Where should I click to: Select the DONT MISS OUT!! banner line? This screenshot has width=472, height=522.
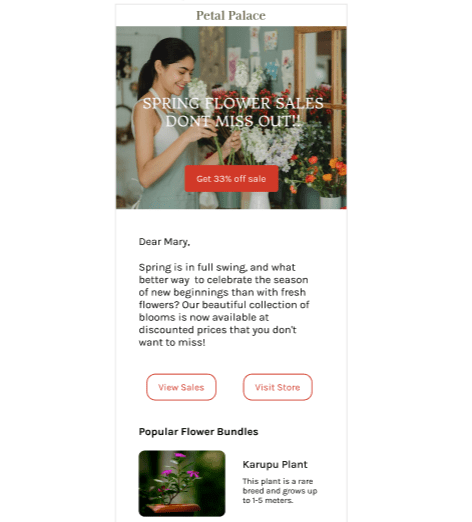(233, 121)
